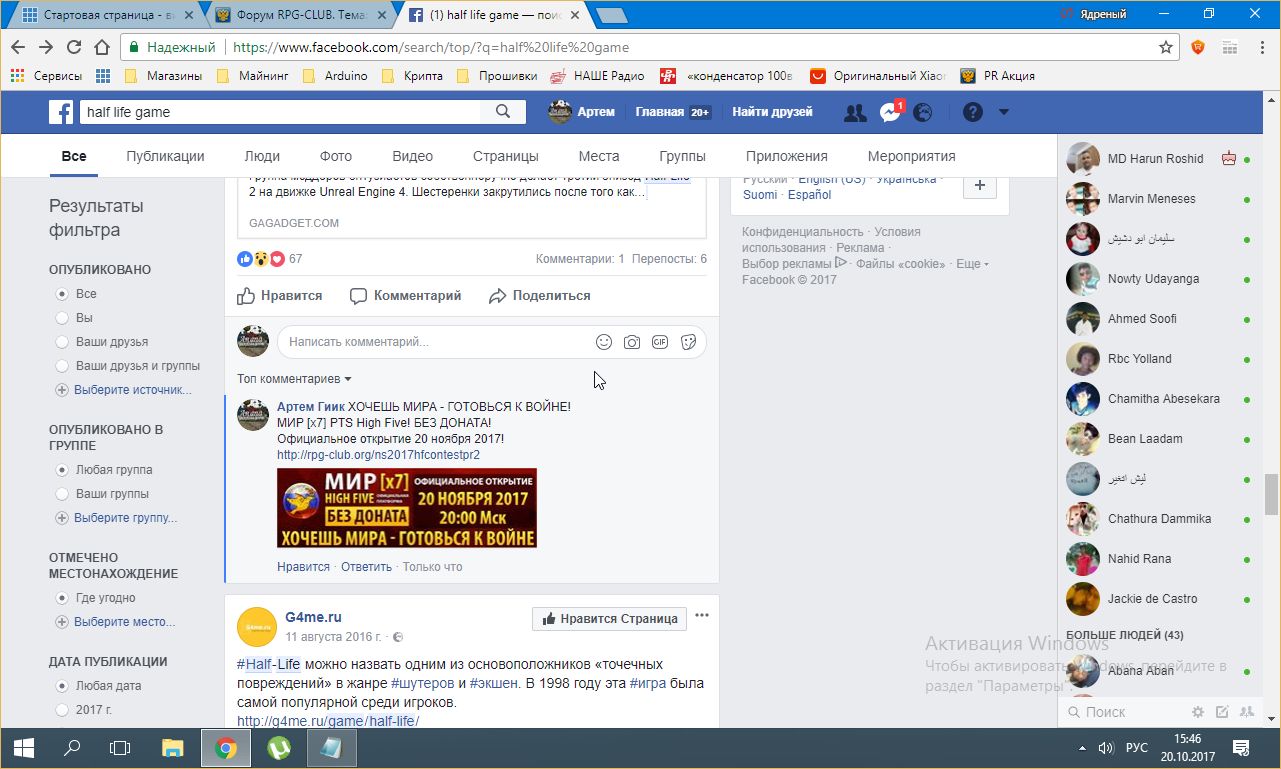Click the Facebook logo icon
Screen dimensions: 1281x769
click(x=61, y=112)
